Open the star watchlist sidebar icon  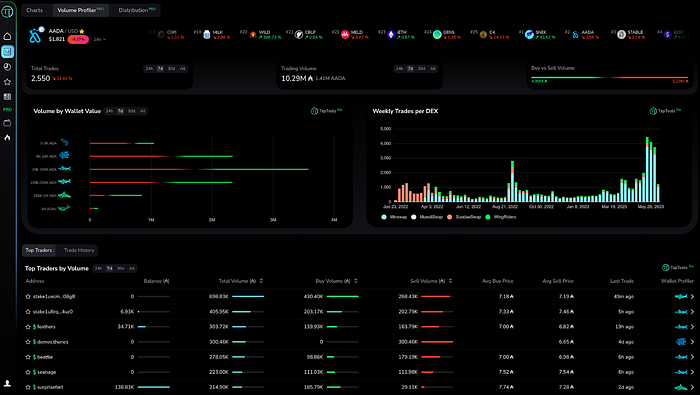click(x=7, y=82)
